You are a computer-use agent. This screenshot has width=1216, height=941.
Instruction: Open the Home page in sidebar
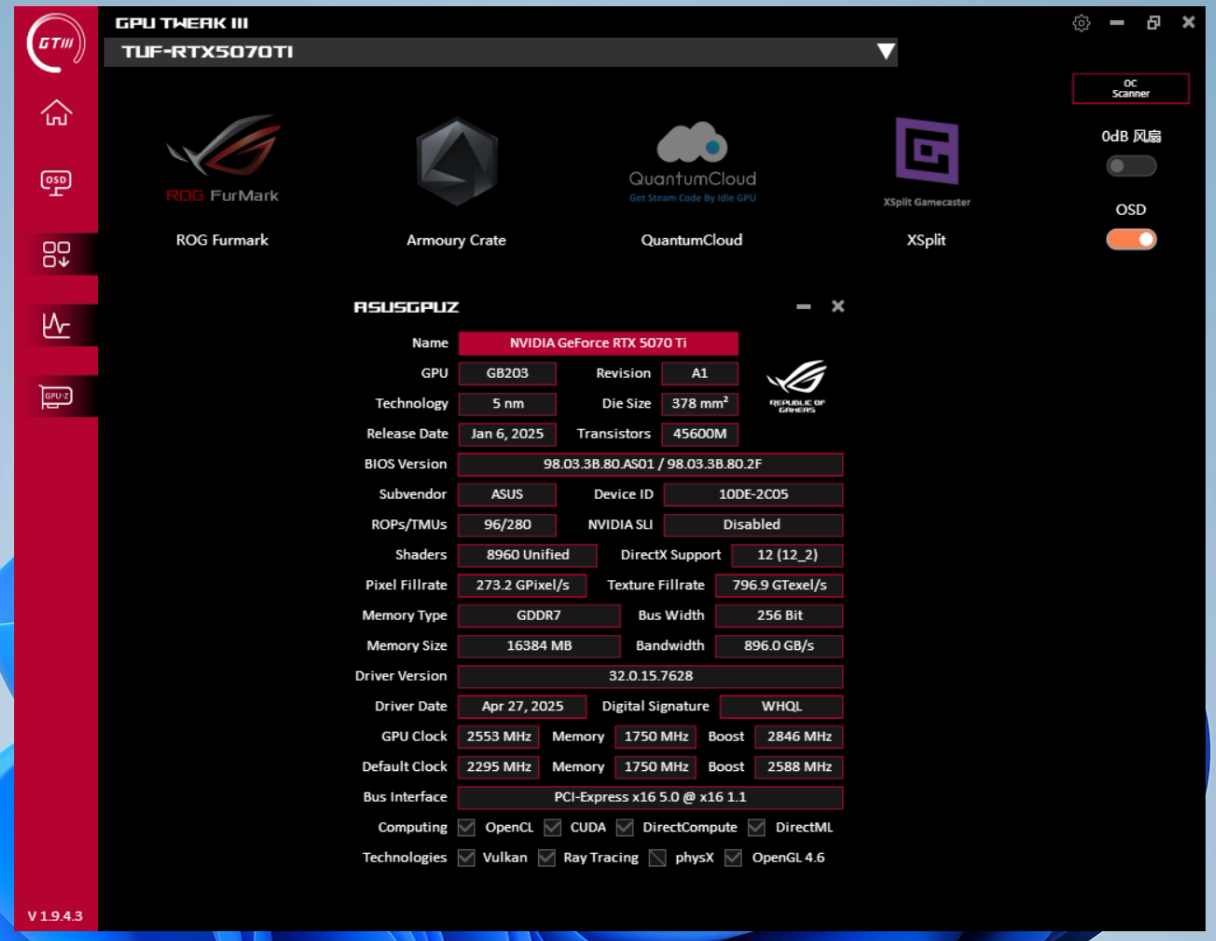(56, 113)
